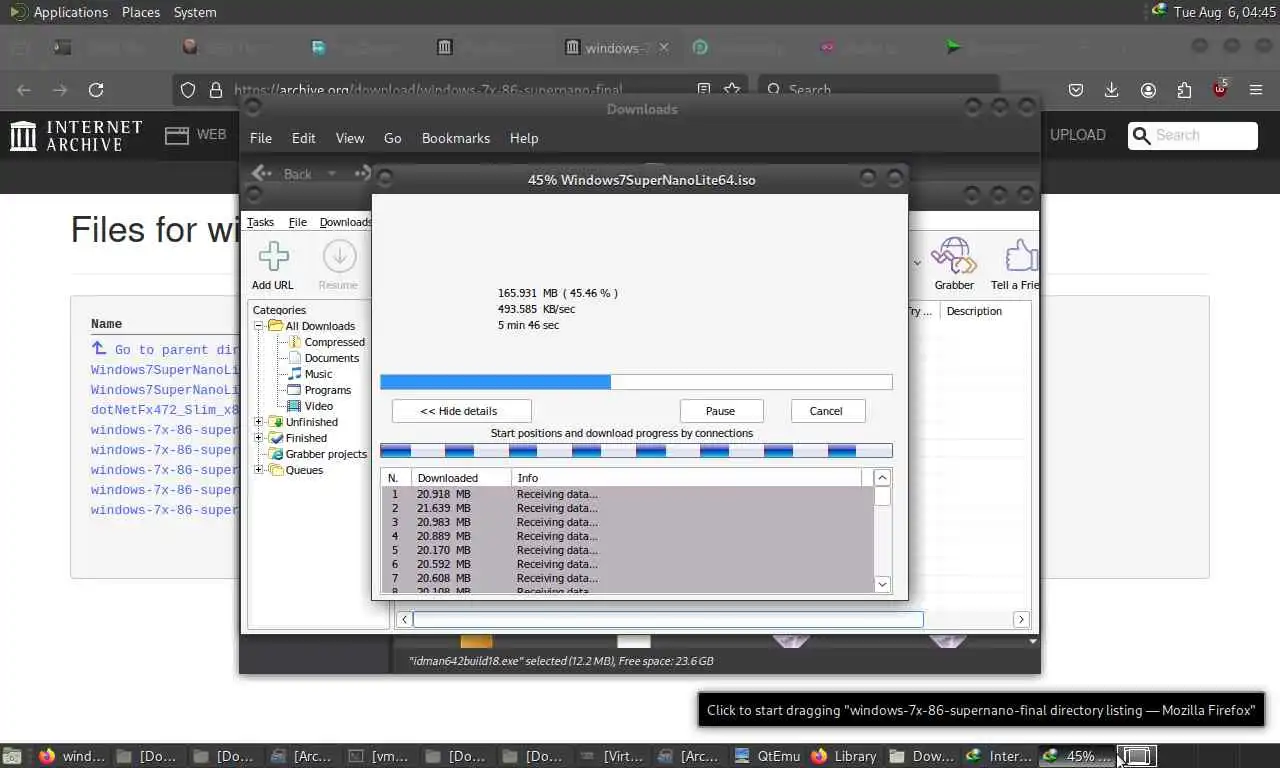
Task: Click the Tell a Friend thumbs-up icon
Action: 1021,256
